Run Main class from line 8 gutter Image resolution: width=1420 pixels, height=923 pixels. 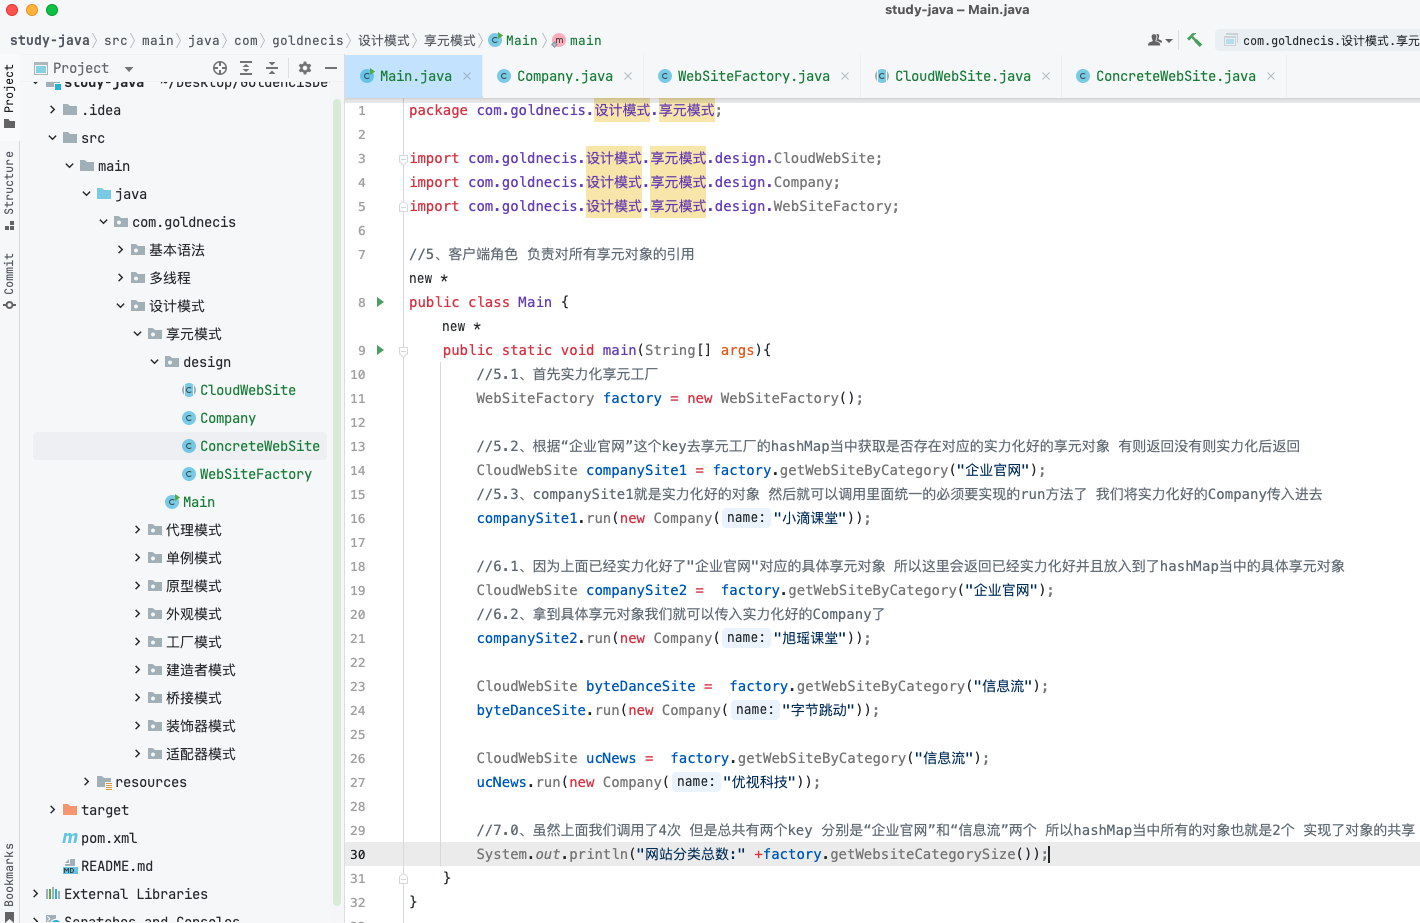tap(380, 302)
